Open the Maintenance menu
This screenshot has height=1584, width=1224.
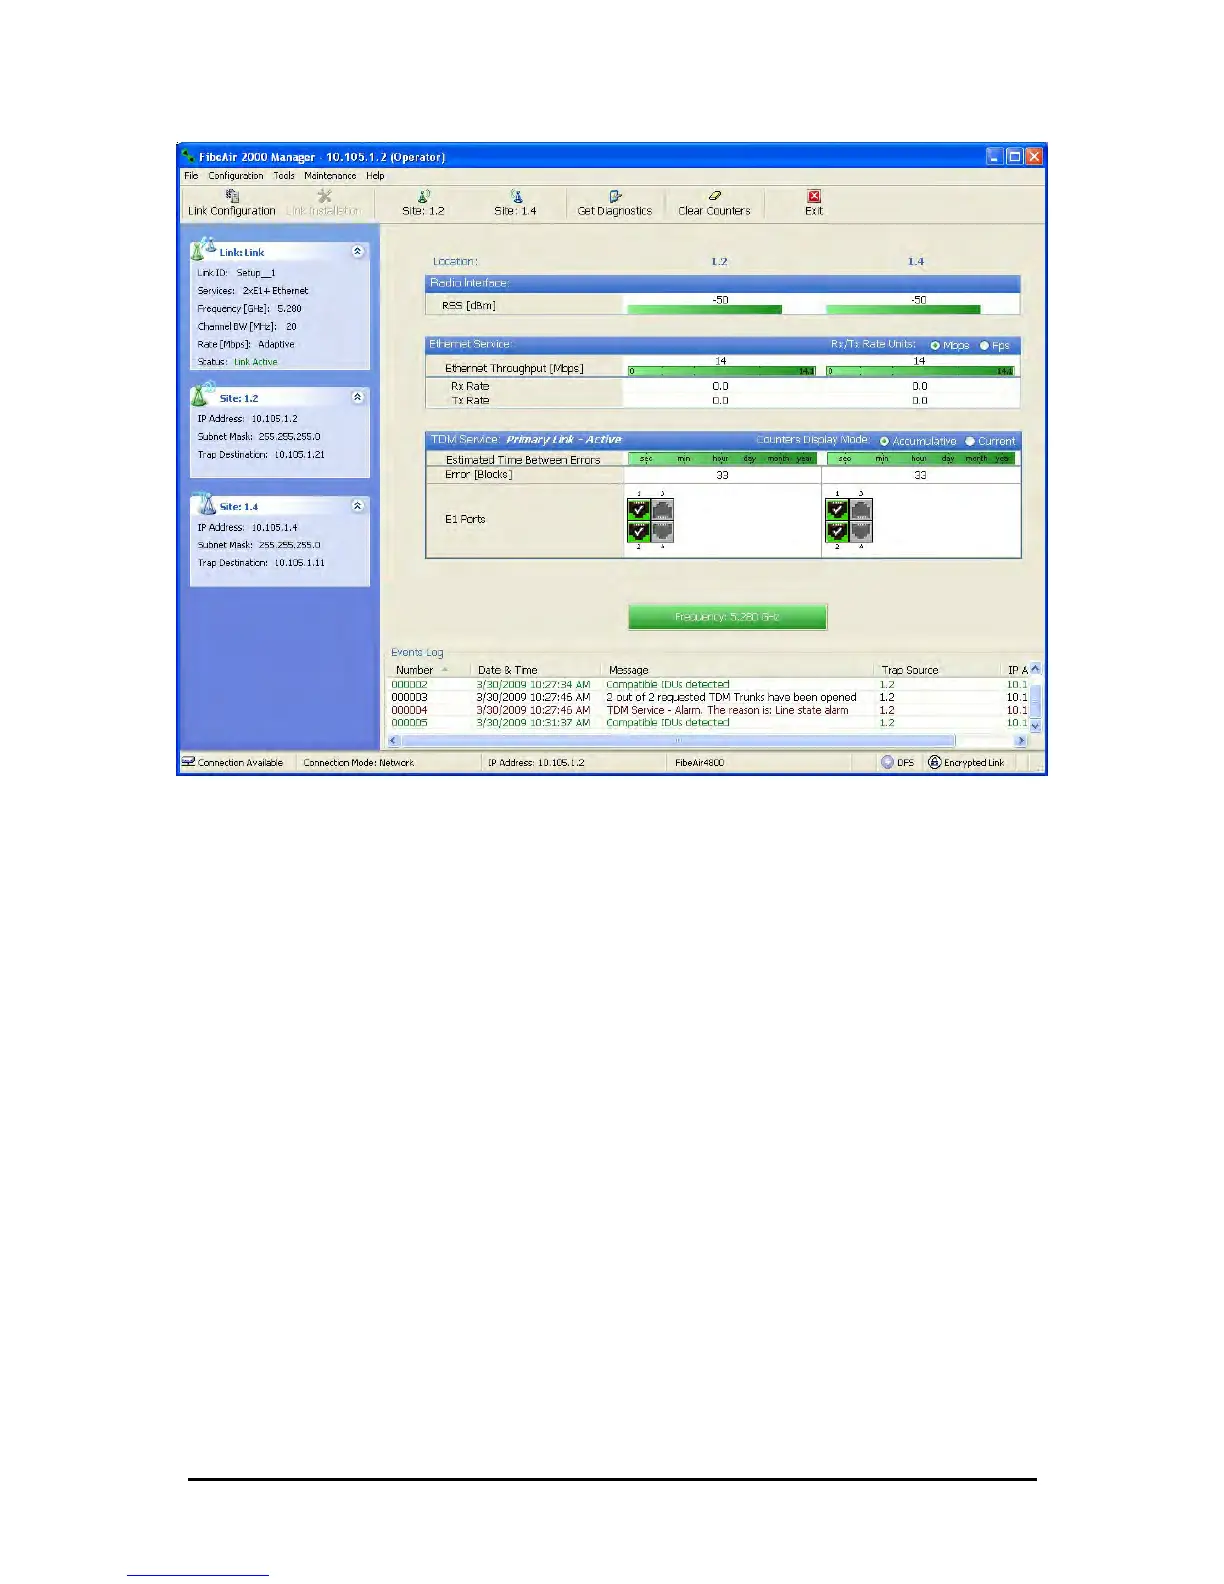(330, 176)
